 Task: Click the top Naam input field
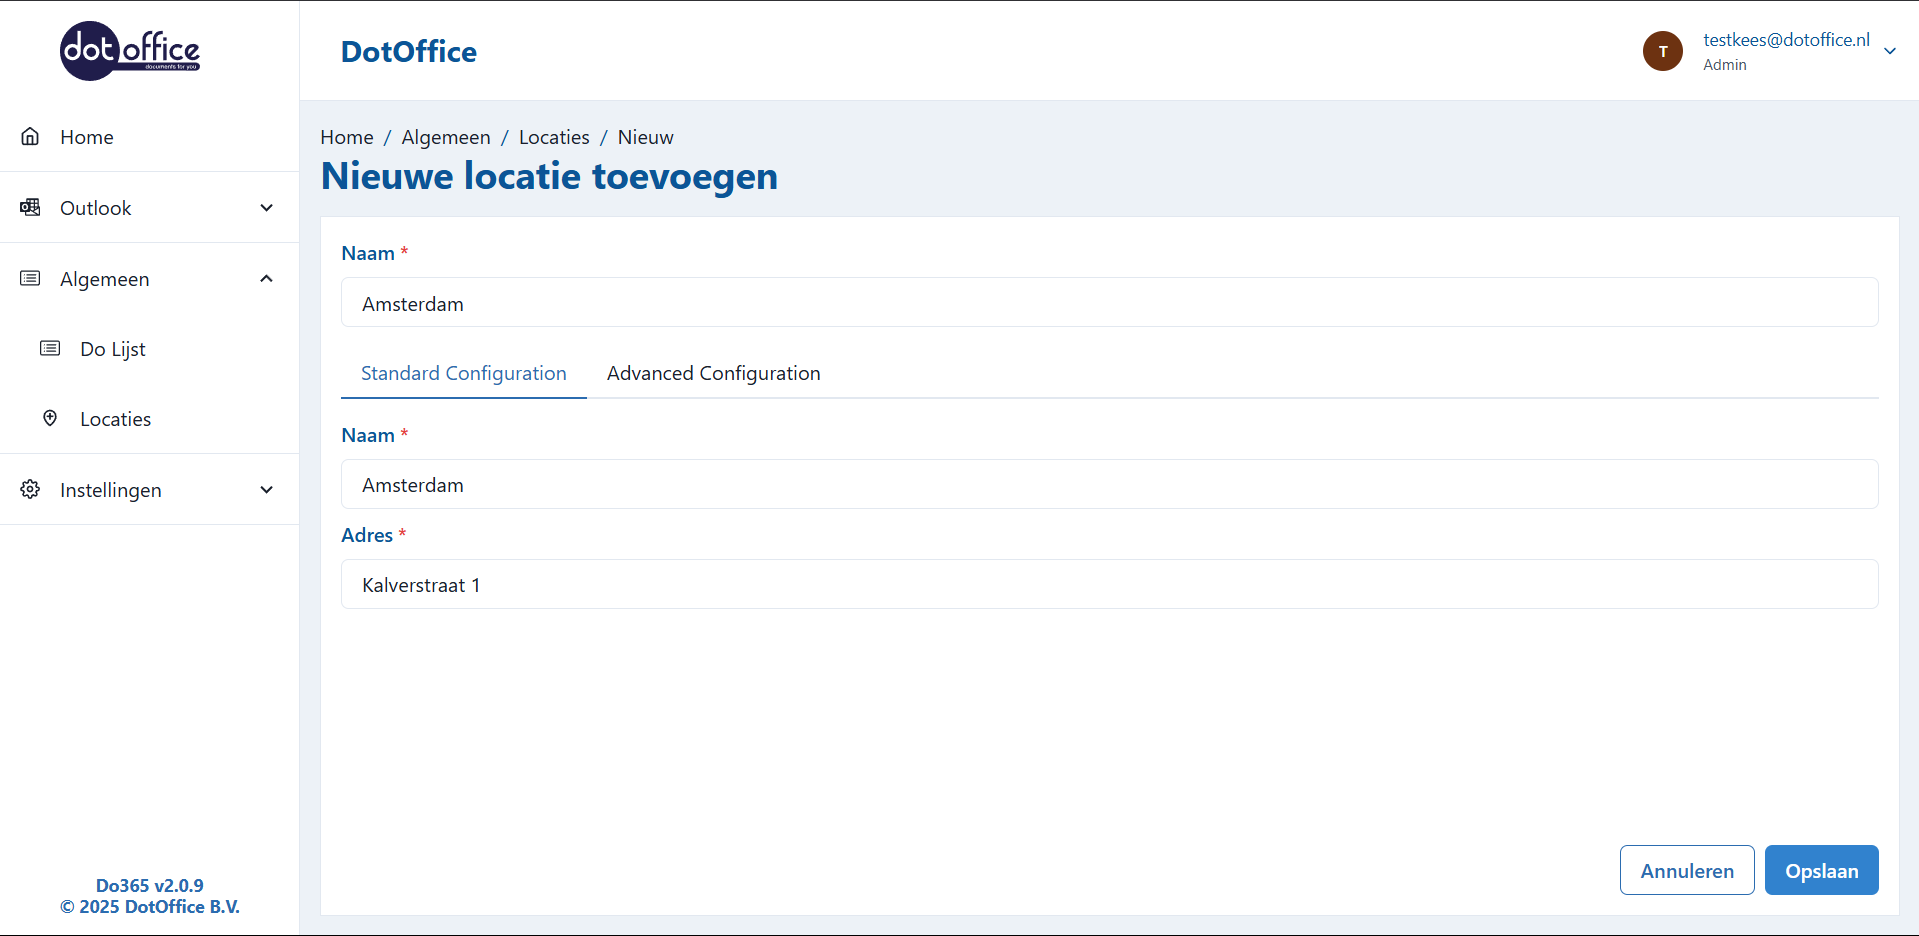point(1109,303)
